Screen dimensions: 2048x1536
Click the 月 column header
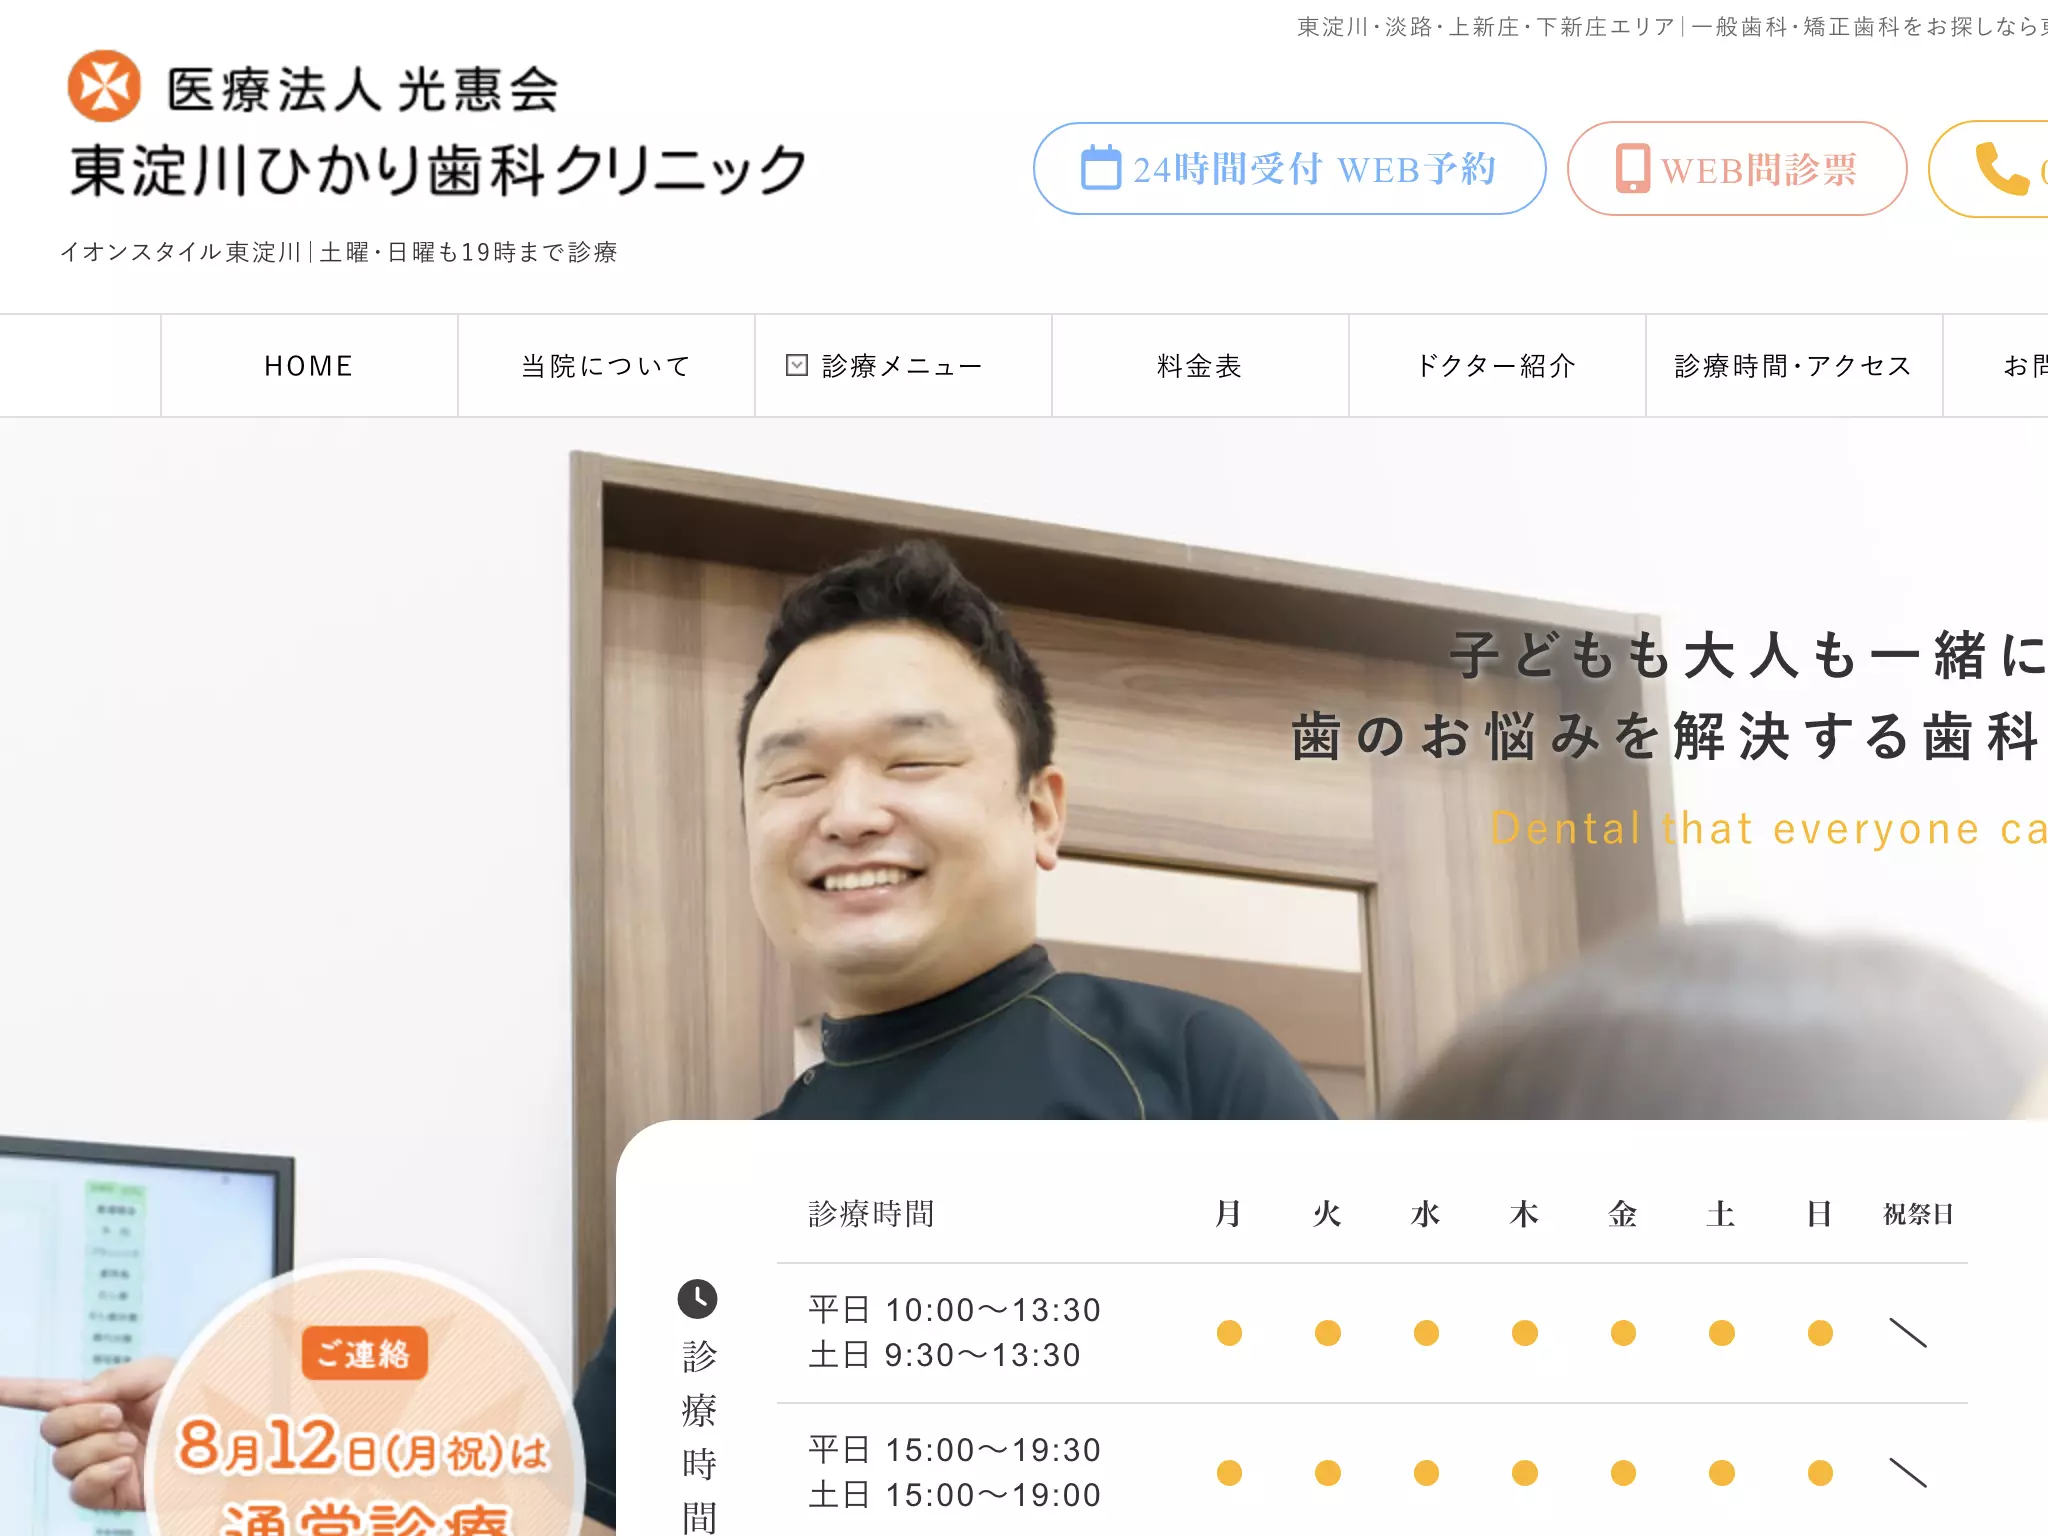click(x=1229, y=1214)
